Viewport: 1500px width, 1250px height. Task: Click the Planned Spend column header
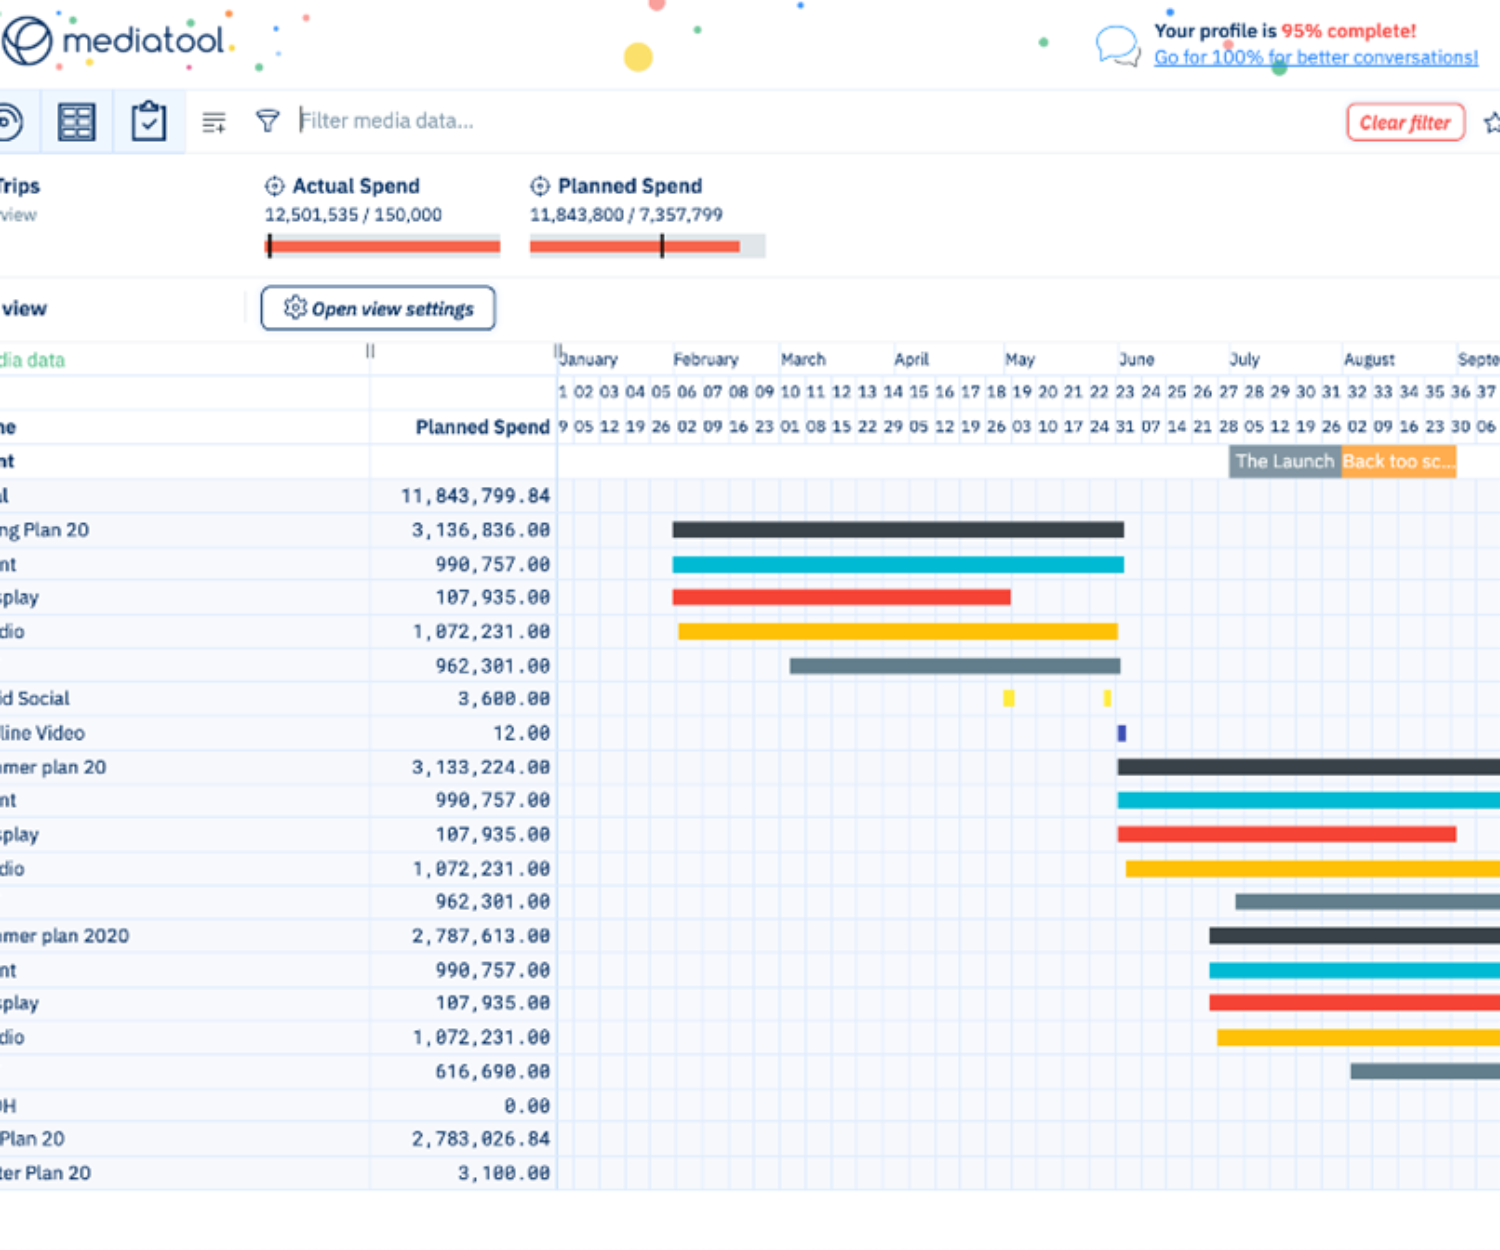[x=482, y=427]
